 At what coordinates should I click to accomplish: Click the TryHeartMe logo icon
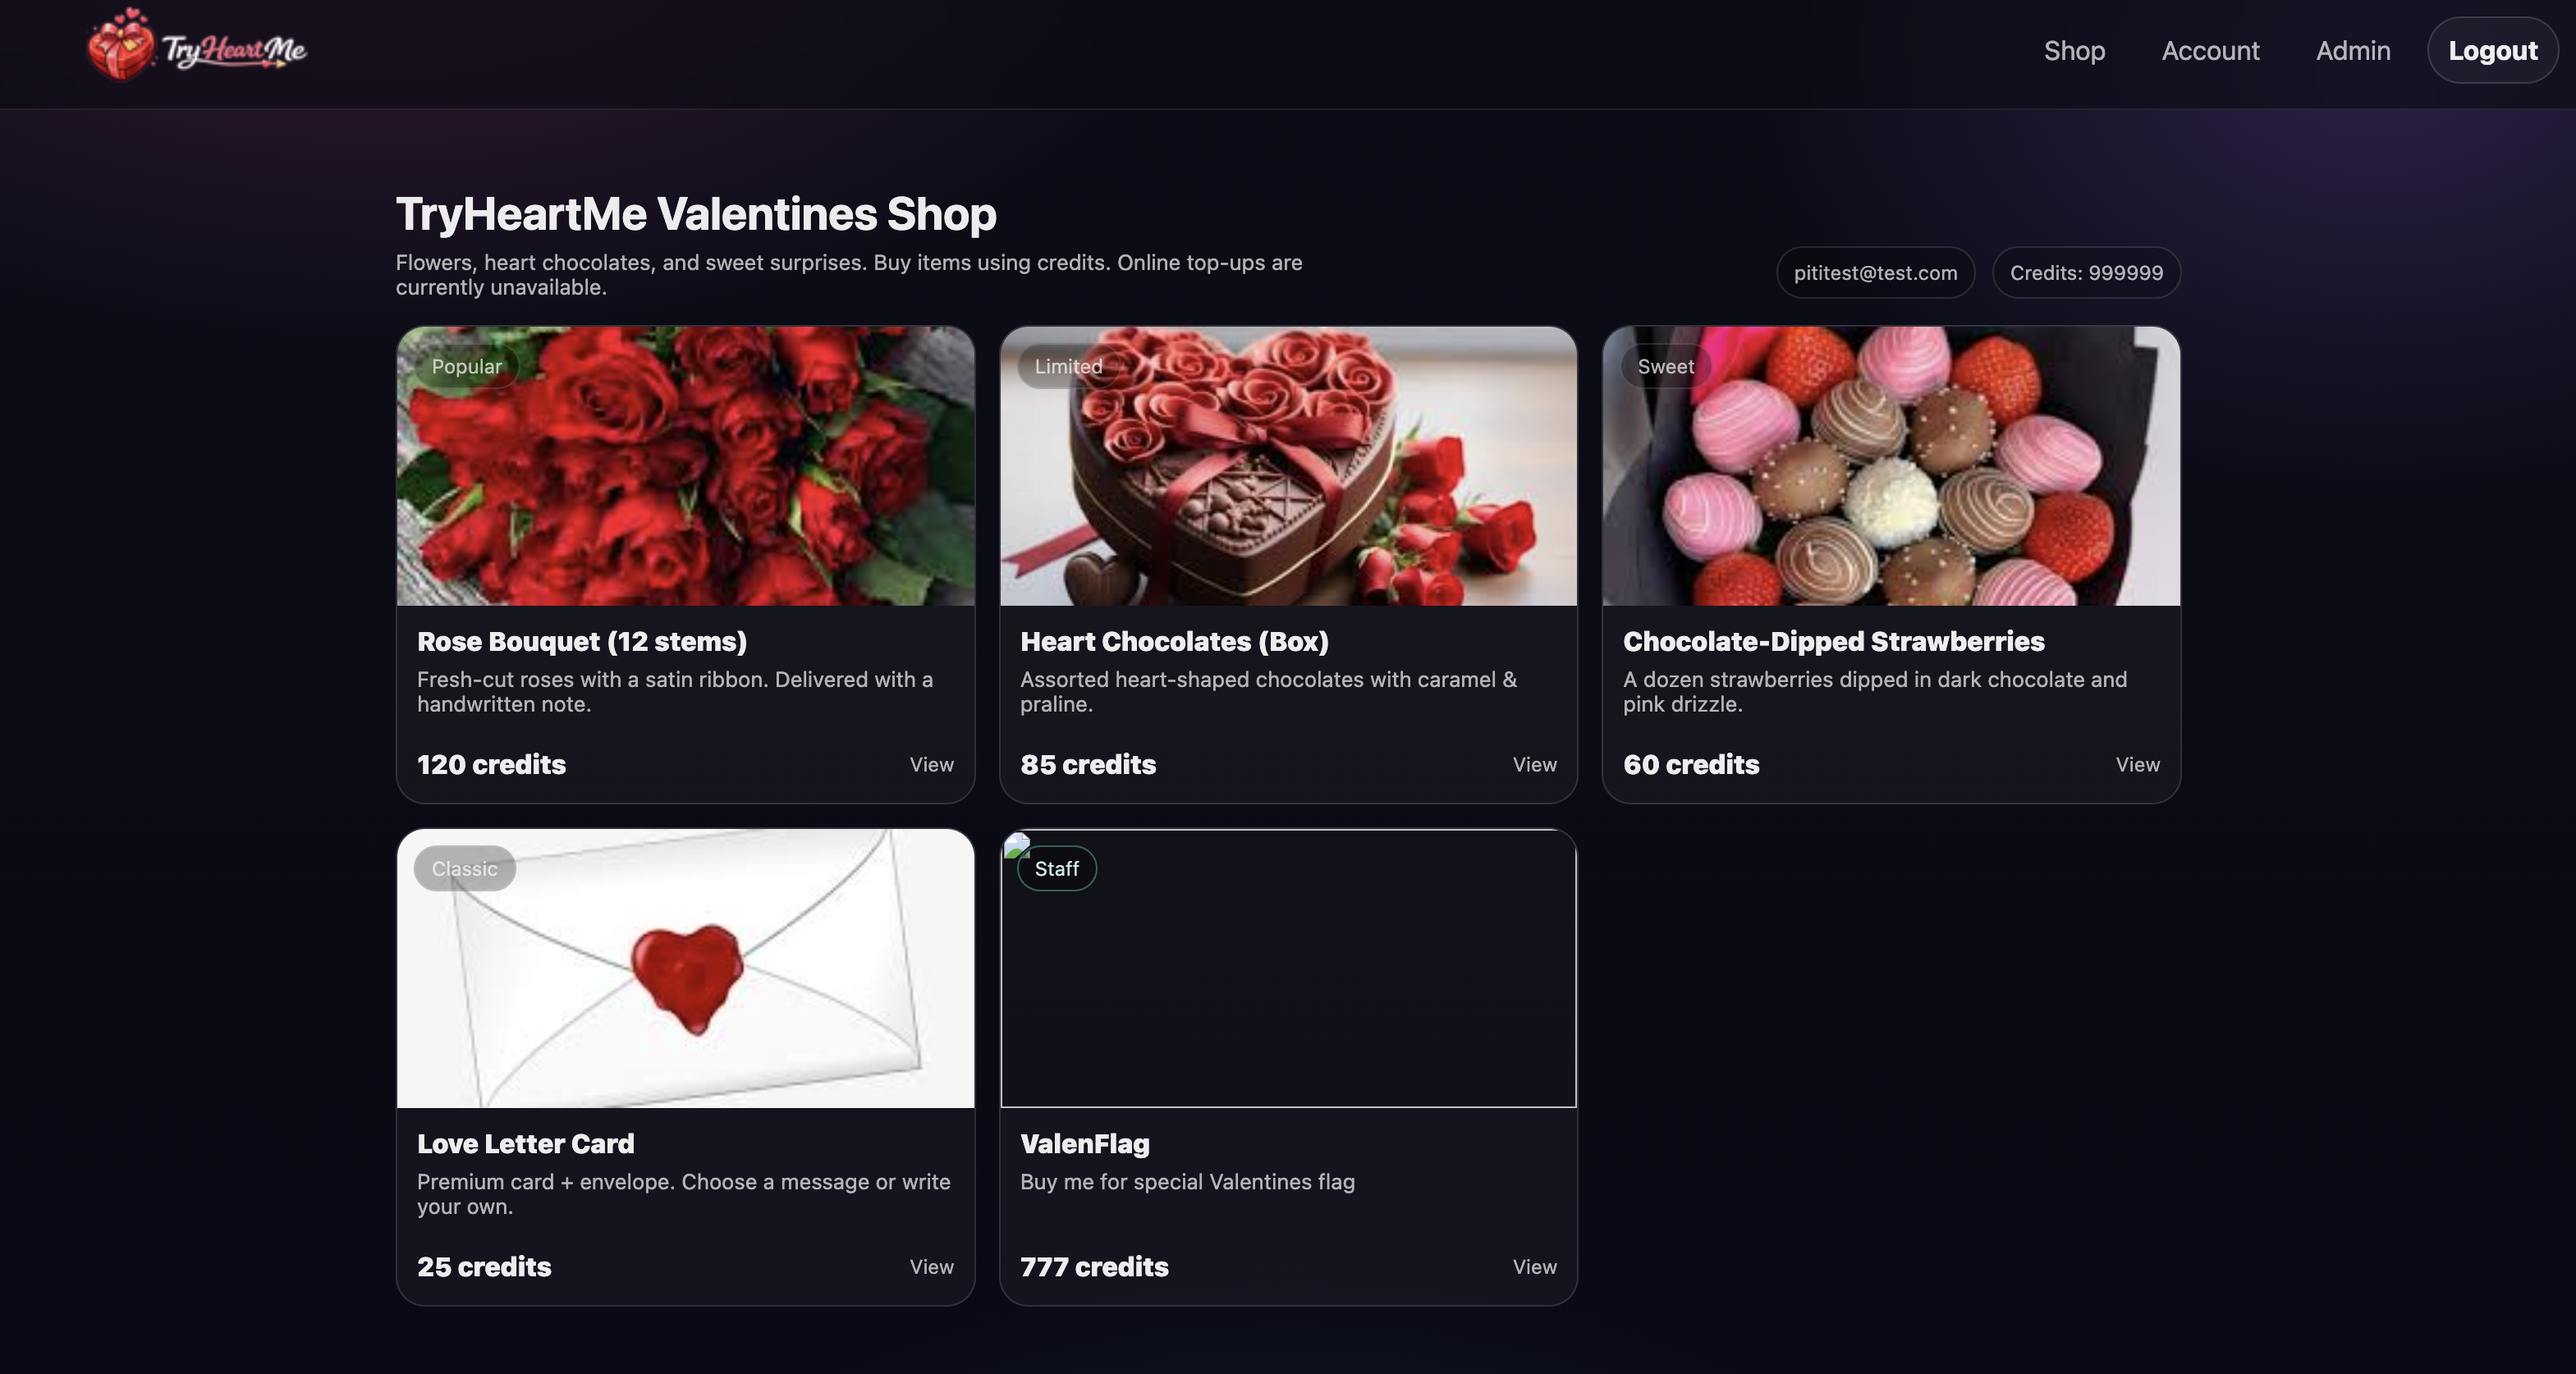click(120, 45)
